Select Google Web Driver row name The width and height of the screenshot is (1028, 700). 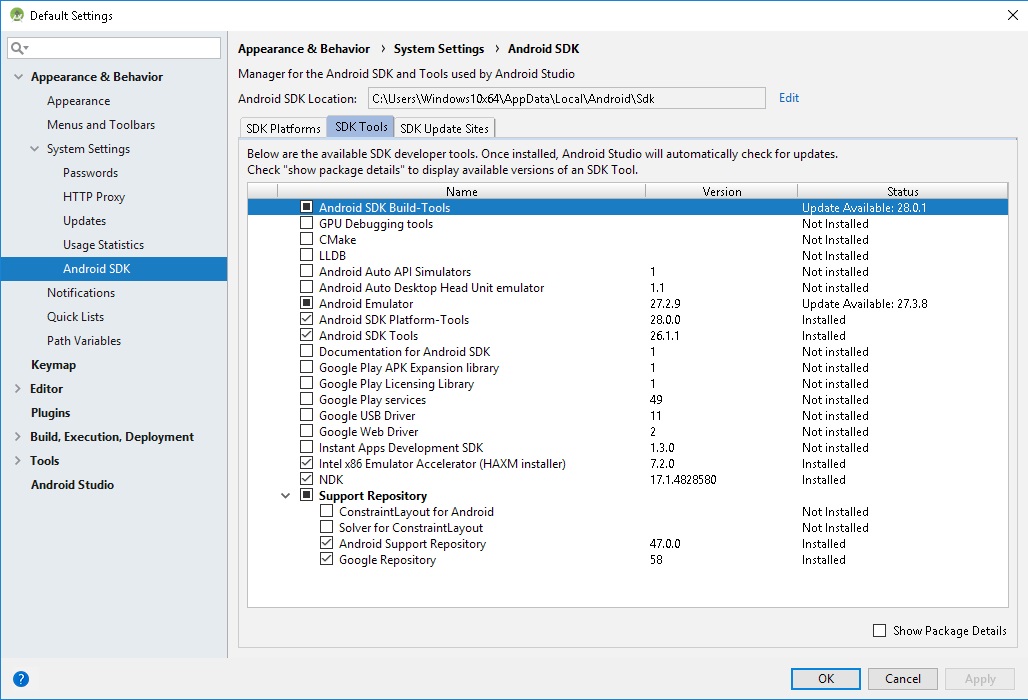click(368, 431)
